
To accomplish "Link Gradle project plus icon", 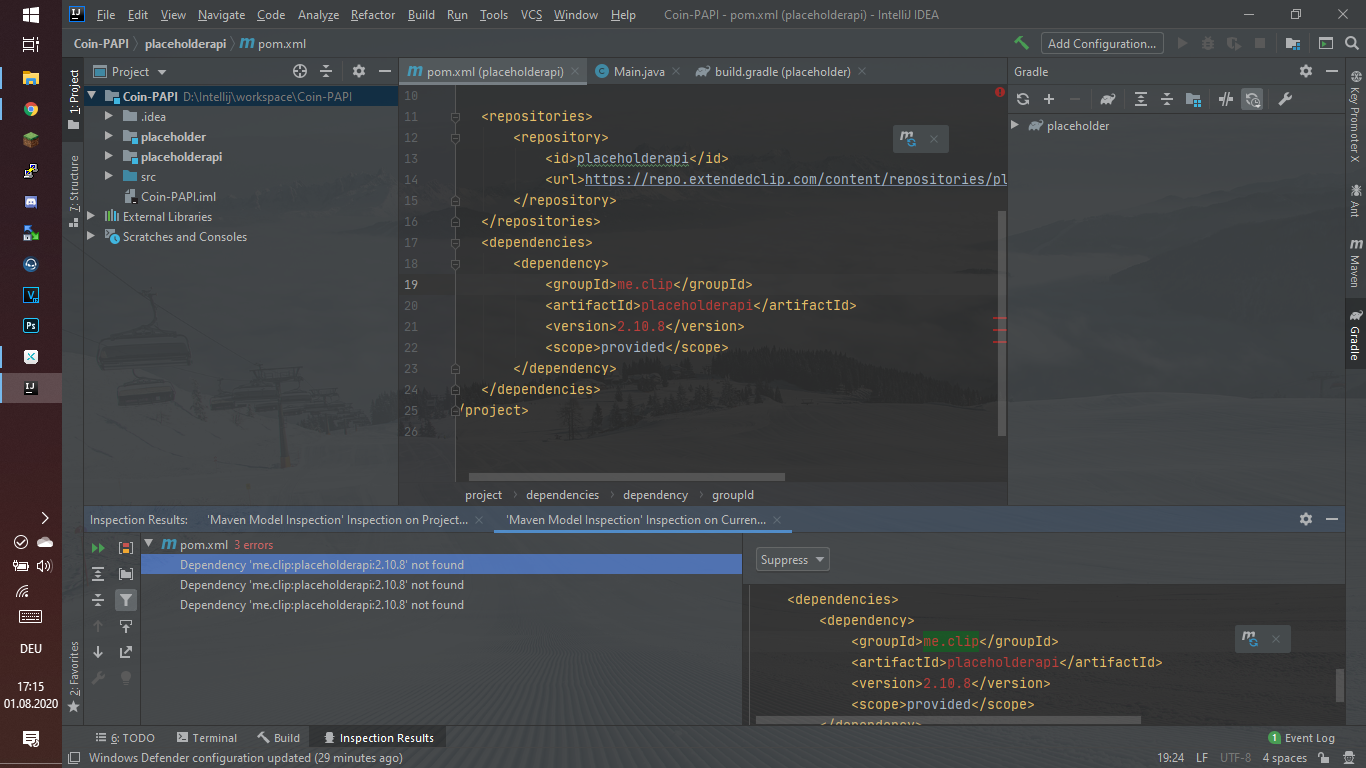I will tap(1049, 99).
